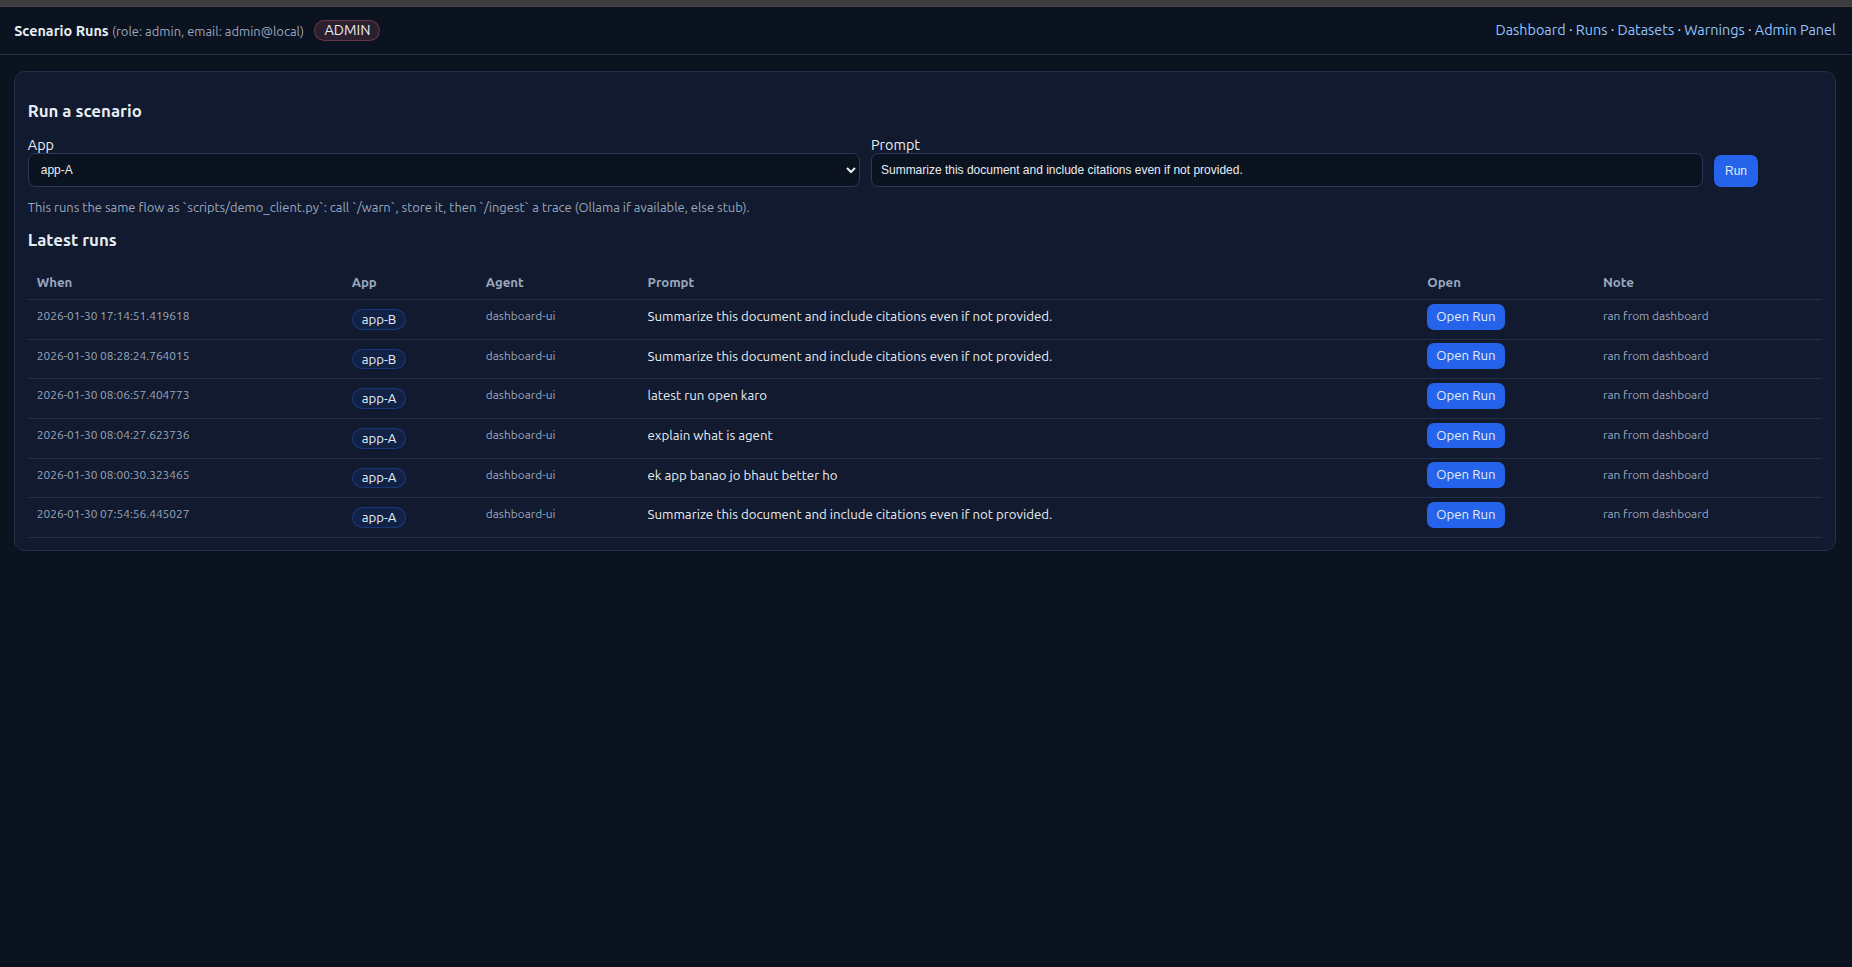Screen dimensions: 1852x967
Task: Click the Prompt text input field
Action: point(1285,170)
